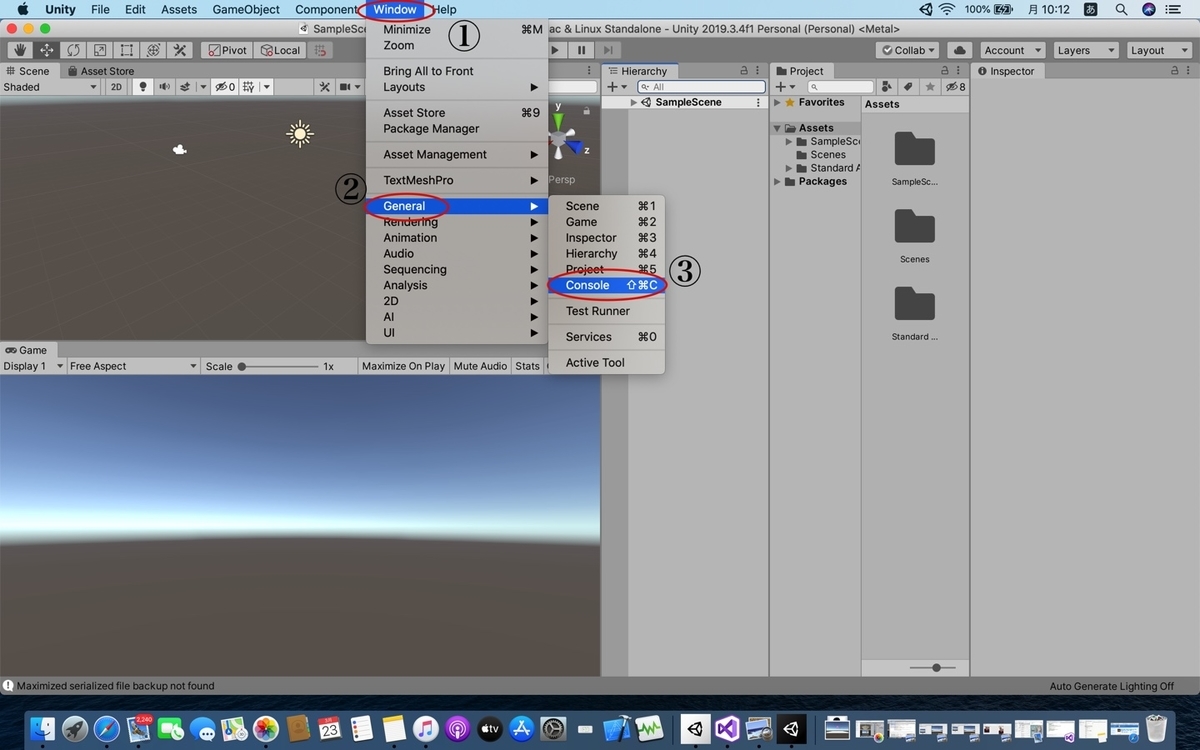Open Finder from the Dock
The image size is (1200, 750).
(x=43, y=729)
